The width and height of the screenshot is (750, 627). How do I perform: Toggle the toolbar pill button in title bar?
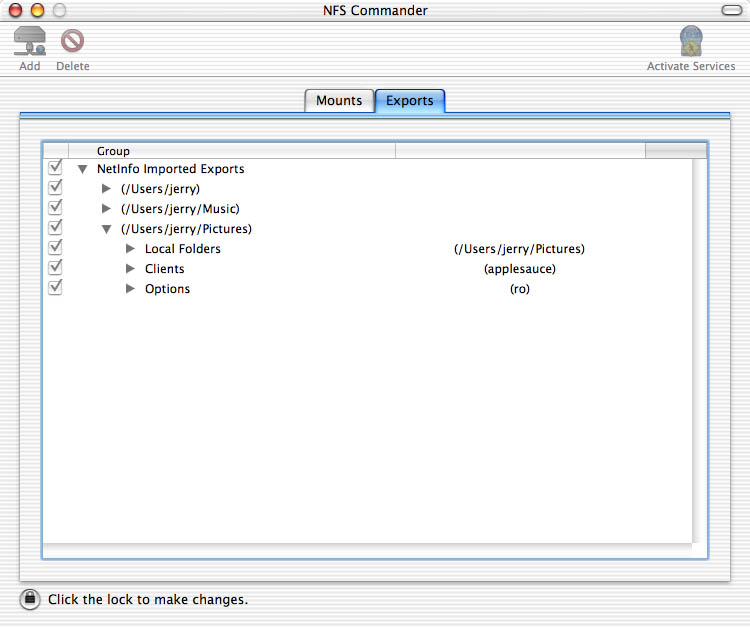click(x=732, y=10)
